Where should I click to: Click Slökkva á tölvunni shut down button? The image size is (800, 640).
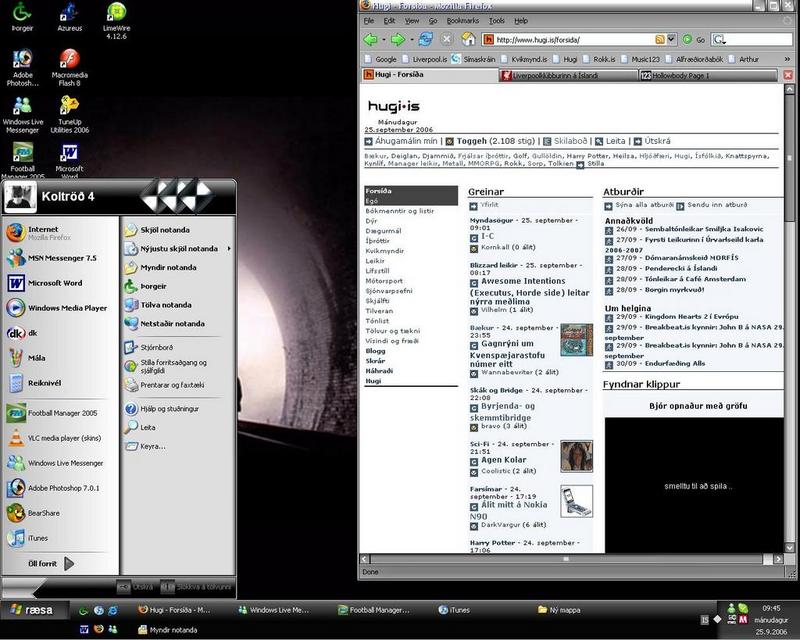click(x=197, y=587)
